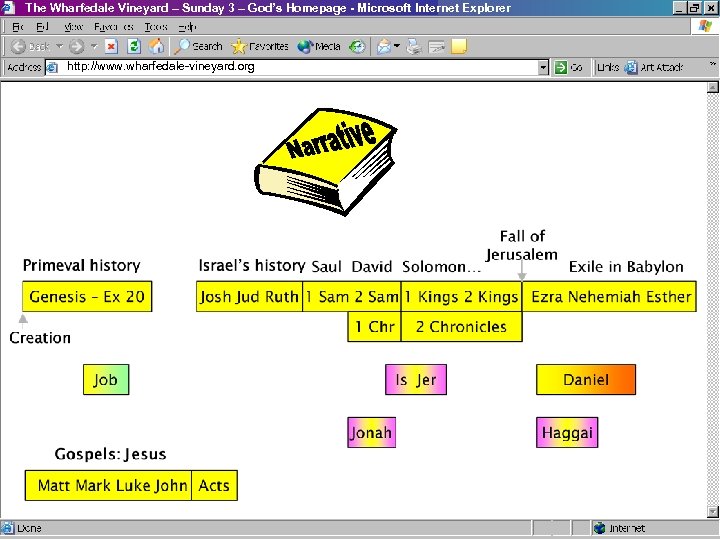
Task: Click the page icon in Address bar
Action: [x=52, y=68]
